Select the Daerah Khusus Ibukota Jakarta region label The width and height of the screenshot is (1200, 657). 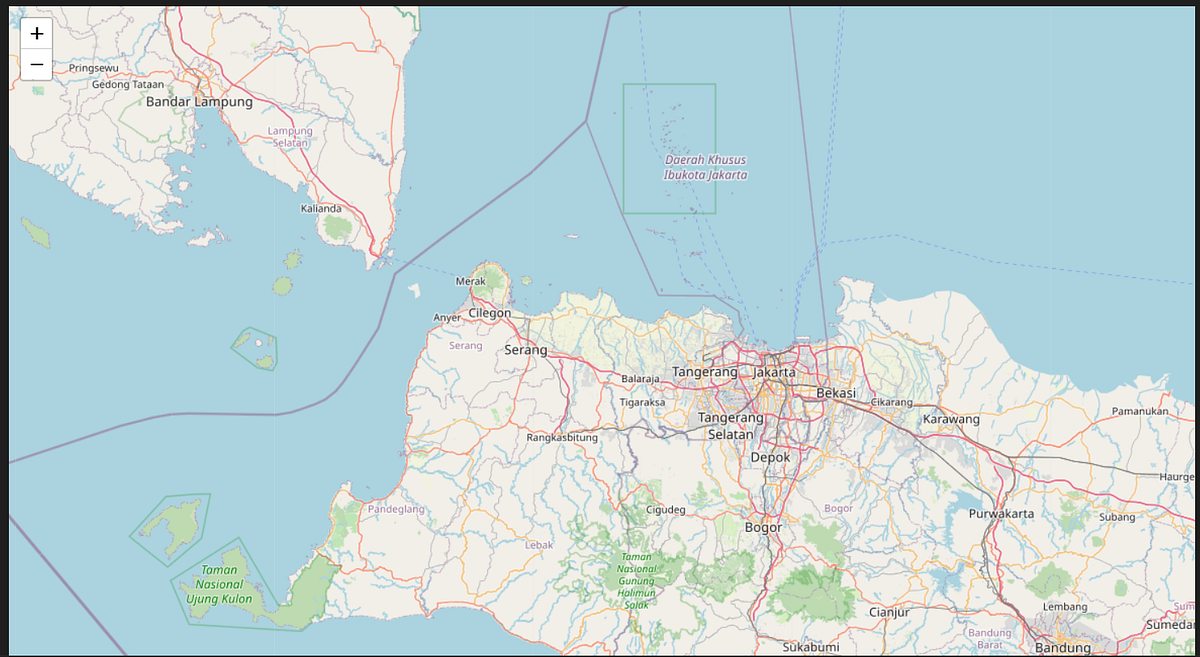coord(706,166)
